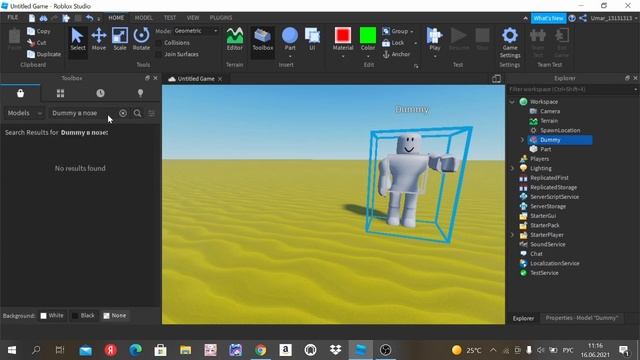Toggle Anchor for the selection
This screenshot has width=640, height=360.
click(x=396, y=54)
